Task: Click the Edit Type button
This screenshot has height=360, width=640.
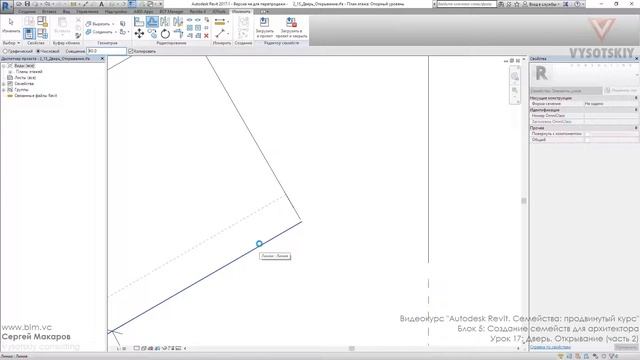Action: coord(621,90)
